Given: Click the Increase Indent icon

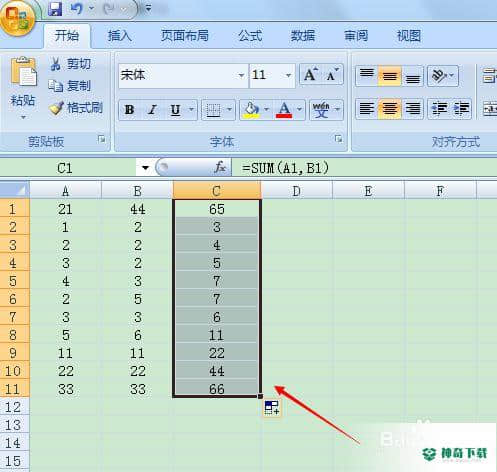Looking at the screenshot, I should tap(461, 109).
